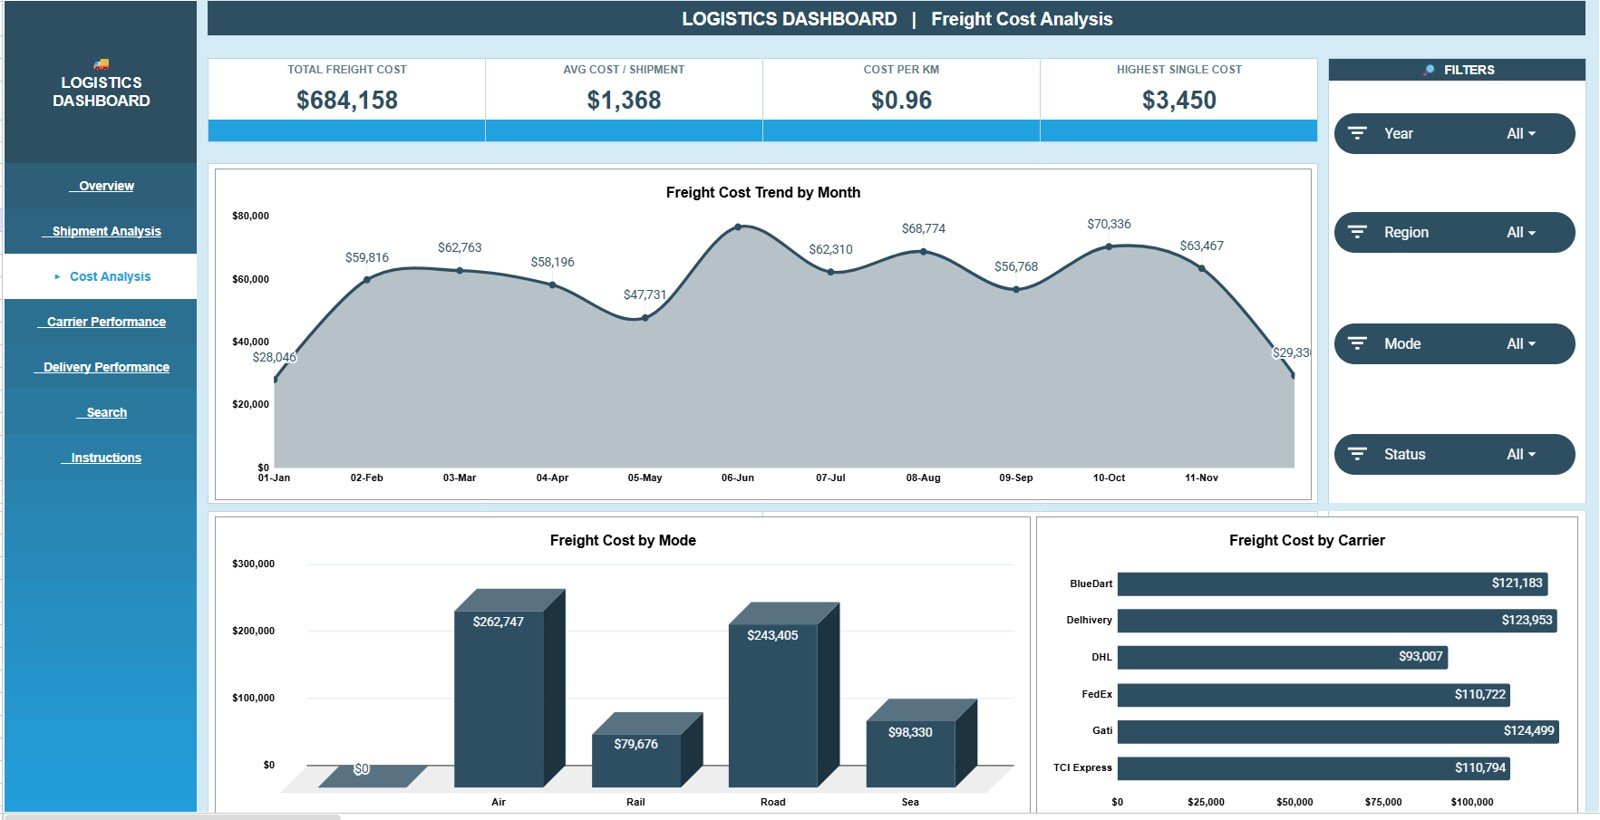Click the $70,336 data label for October
Image resolution: width=1600 pixels, height=820 pixels.
pos(1109,224)
